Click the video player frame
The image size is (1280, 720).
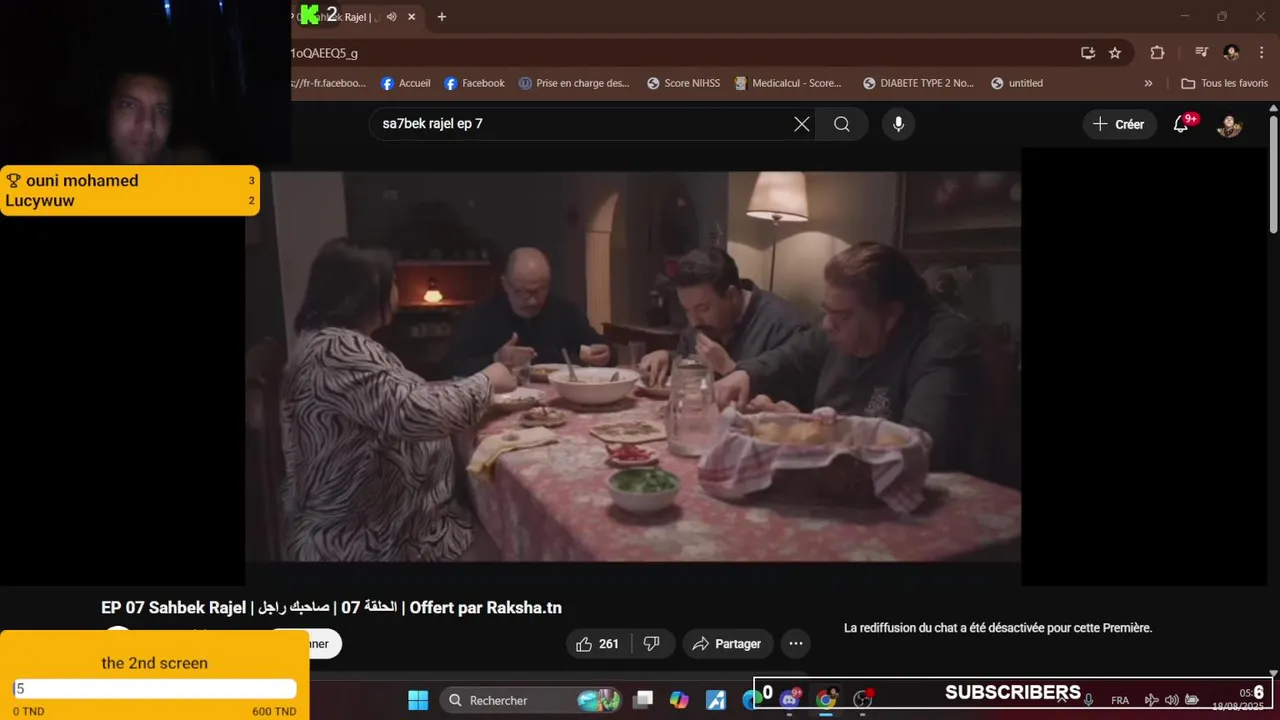pyautogui.click(x=633, y=366)
